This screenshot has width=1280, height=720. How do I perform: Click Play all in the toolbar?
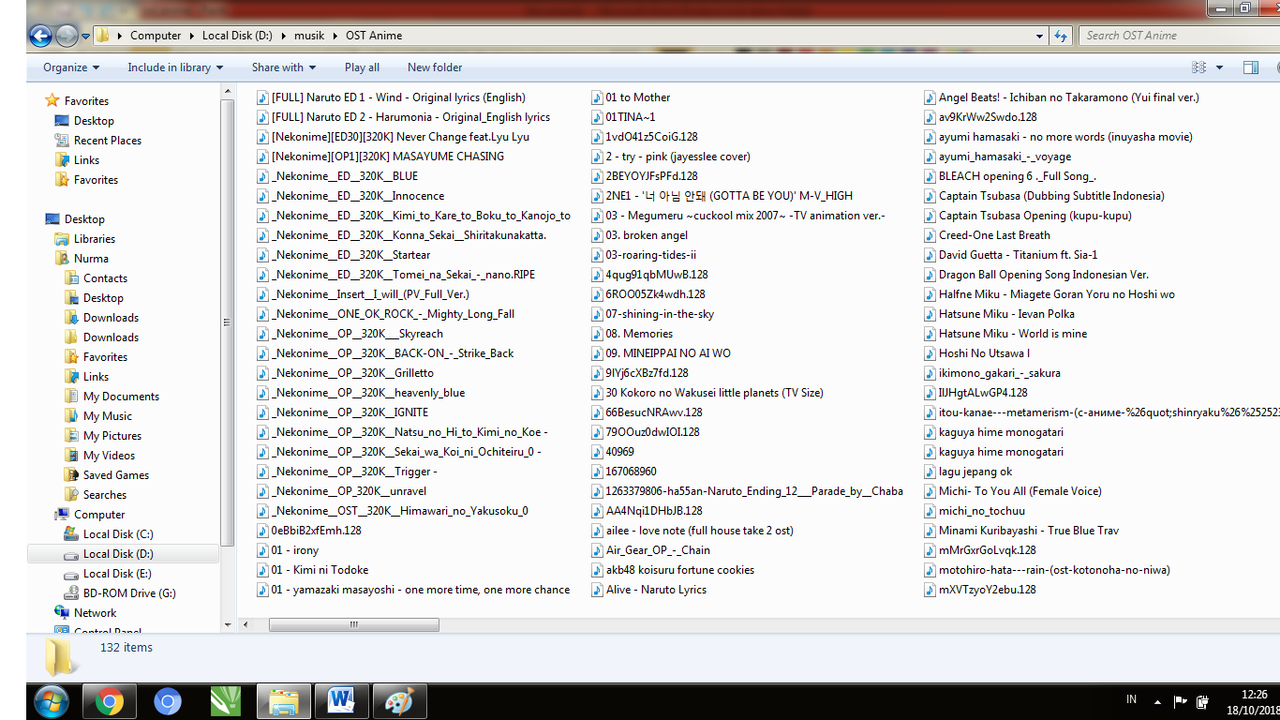362,67
